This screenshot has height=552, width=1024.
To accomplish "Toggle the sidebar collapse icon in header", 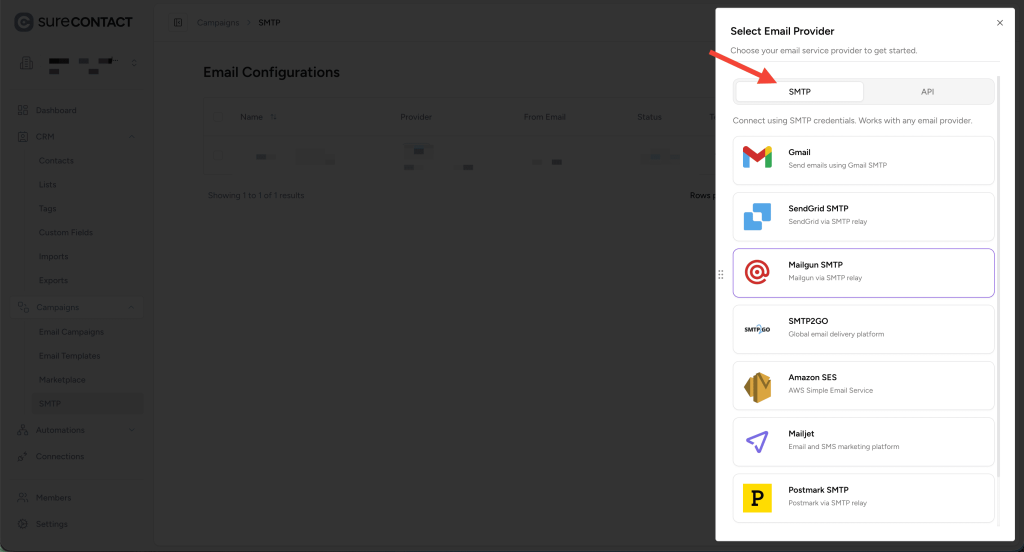I will point(178,22).
